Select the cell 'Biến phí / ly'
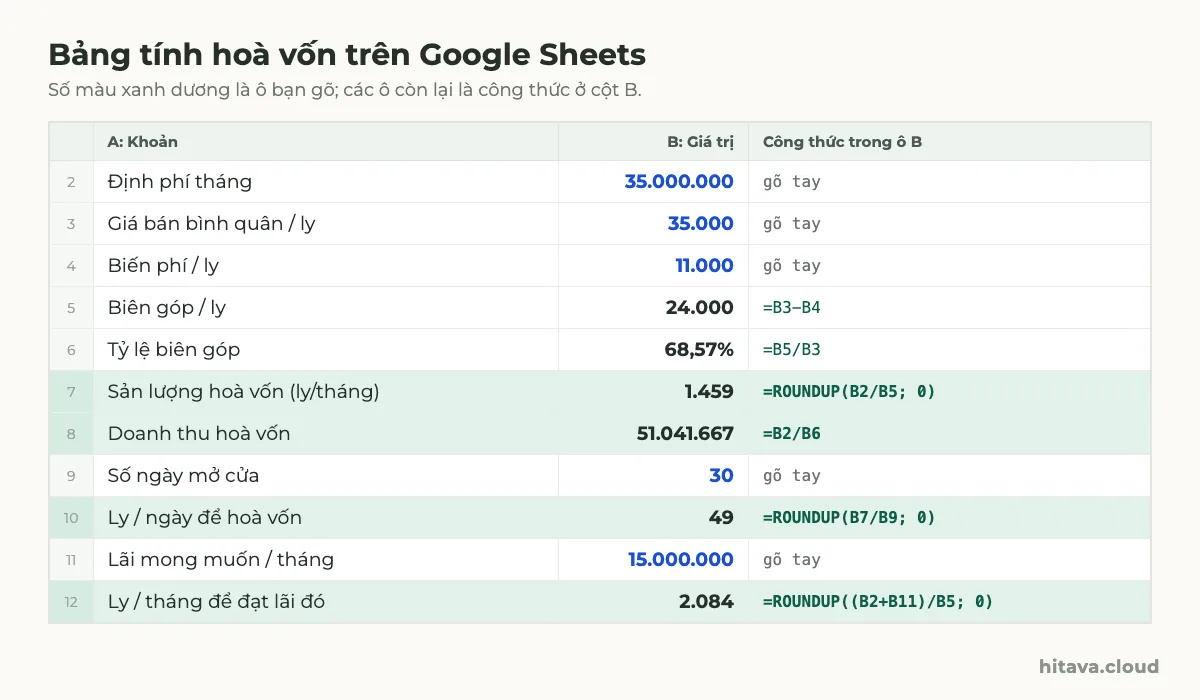Image resolution: width=1200 pixels, height=700 pixels. (326, 266)
